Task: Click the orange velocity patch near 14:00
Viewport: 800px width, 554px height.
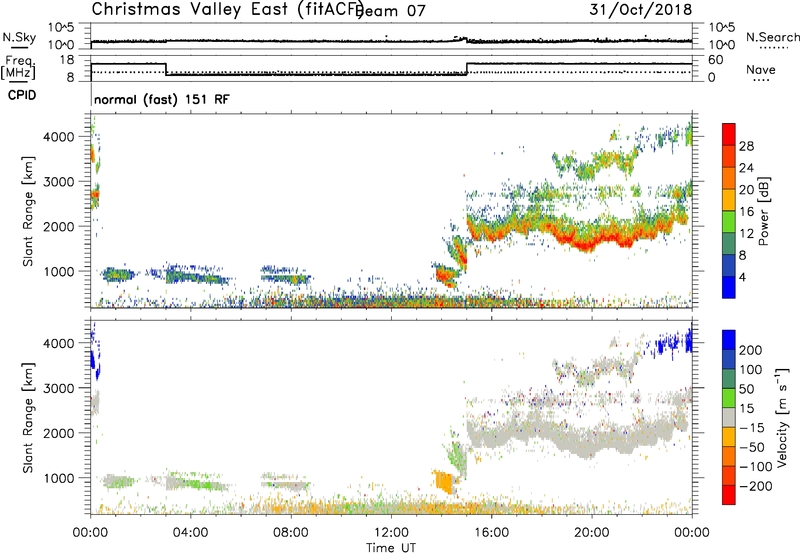Action: tap(444, 481)
